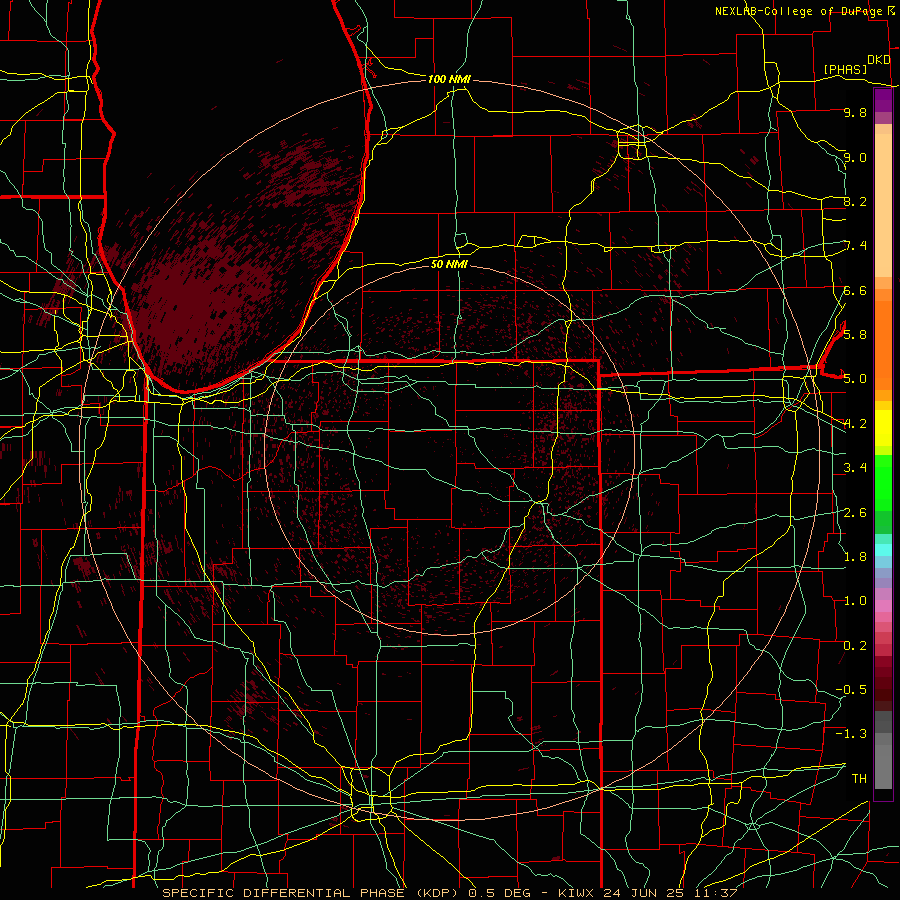The width and height of the screenshot is (900, 900).
Task: Click the NEXLAB-College of DuPage credit text
Action: pyautogui.click(x=800, y=11)
